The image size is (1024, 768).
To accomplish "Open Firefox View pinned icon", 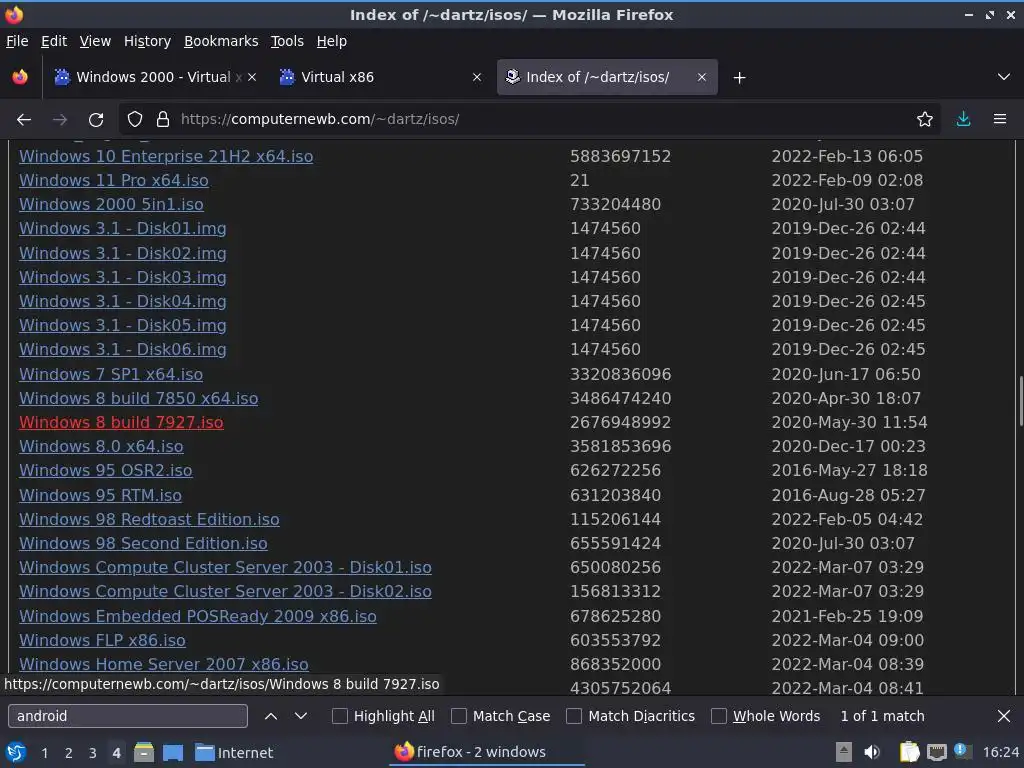I will [x=20, y=77].
